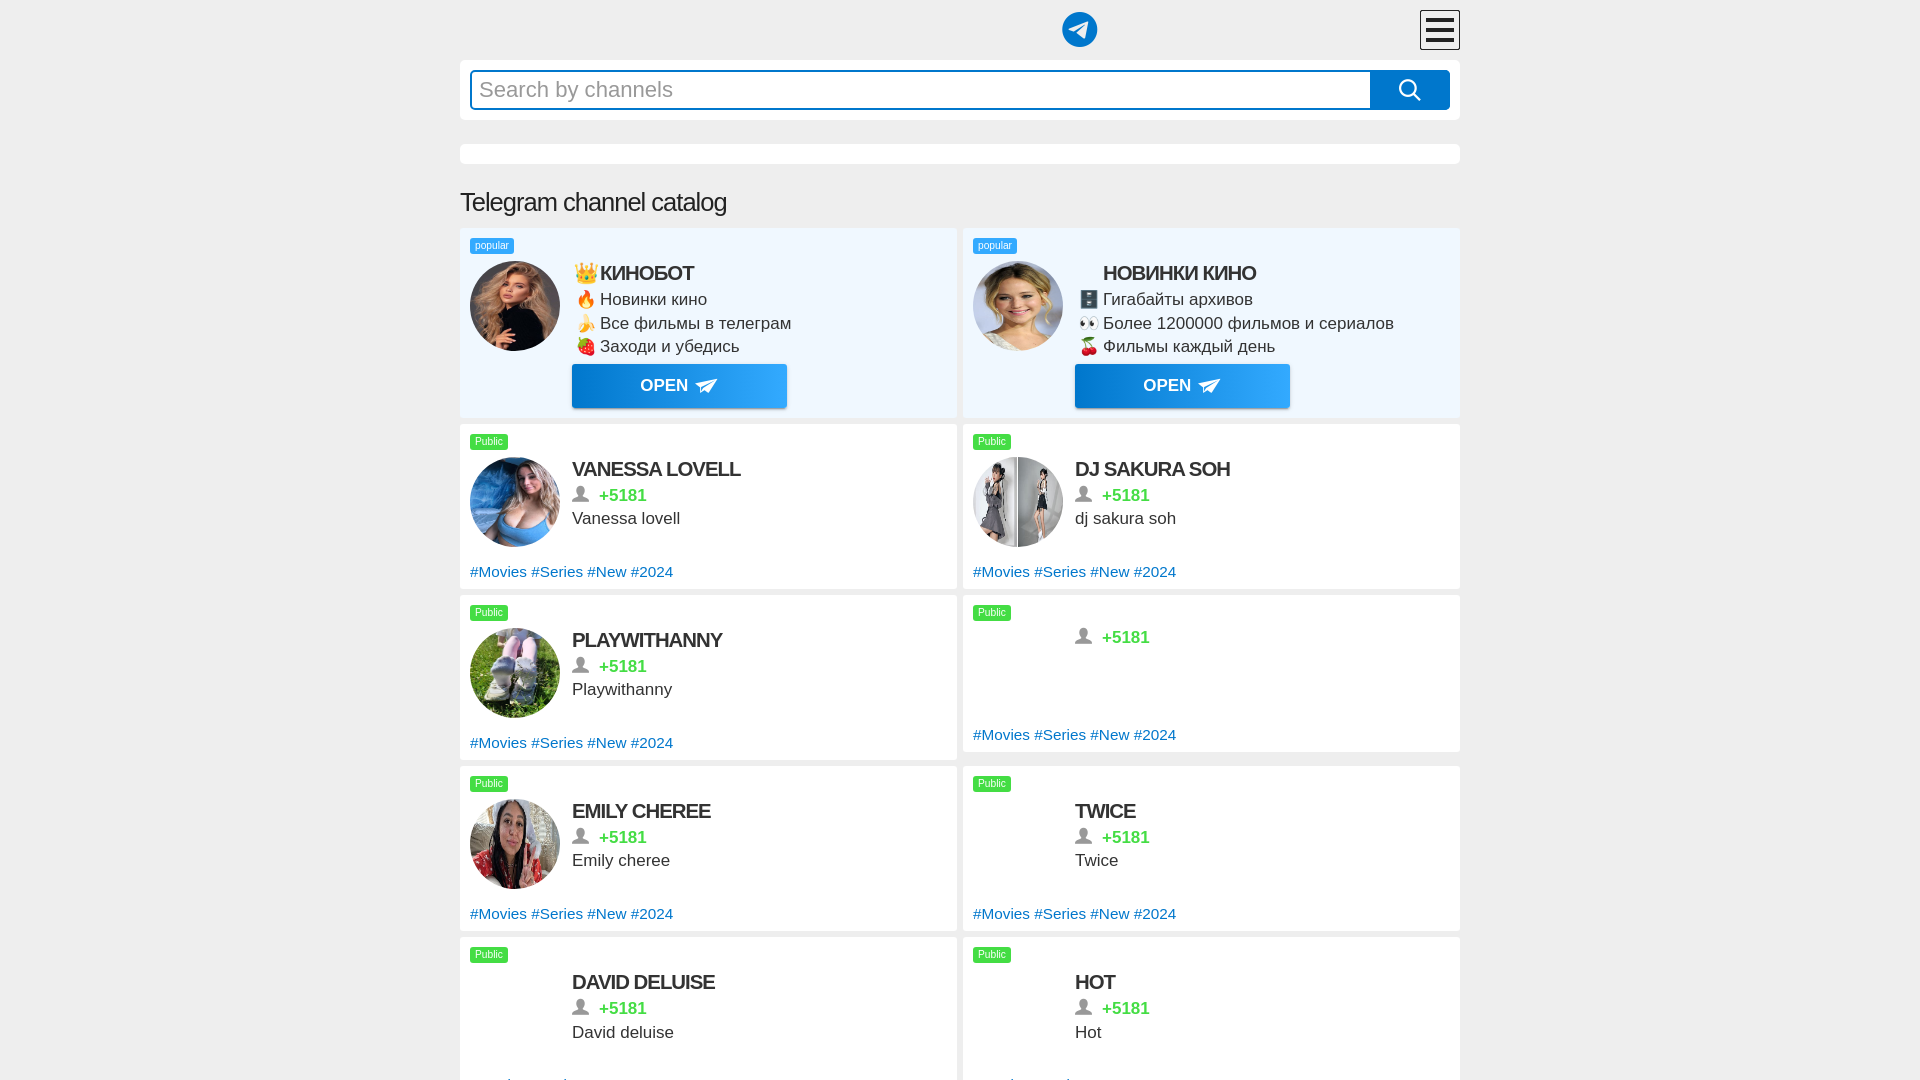Open the DAVID DELUISE channel title
Screen dimensions: 1920x1080
point(643,982)
